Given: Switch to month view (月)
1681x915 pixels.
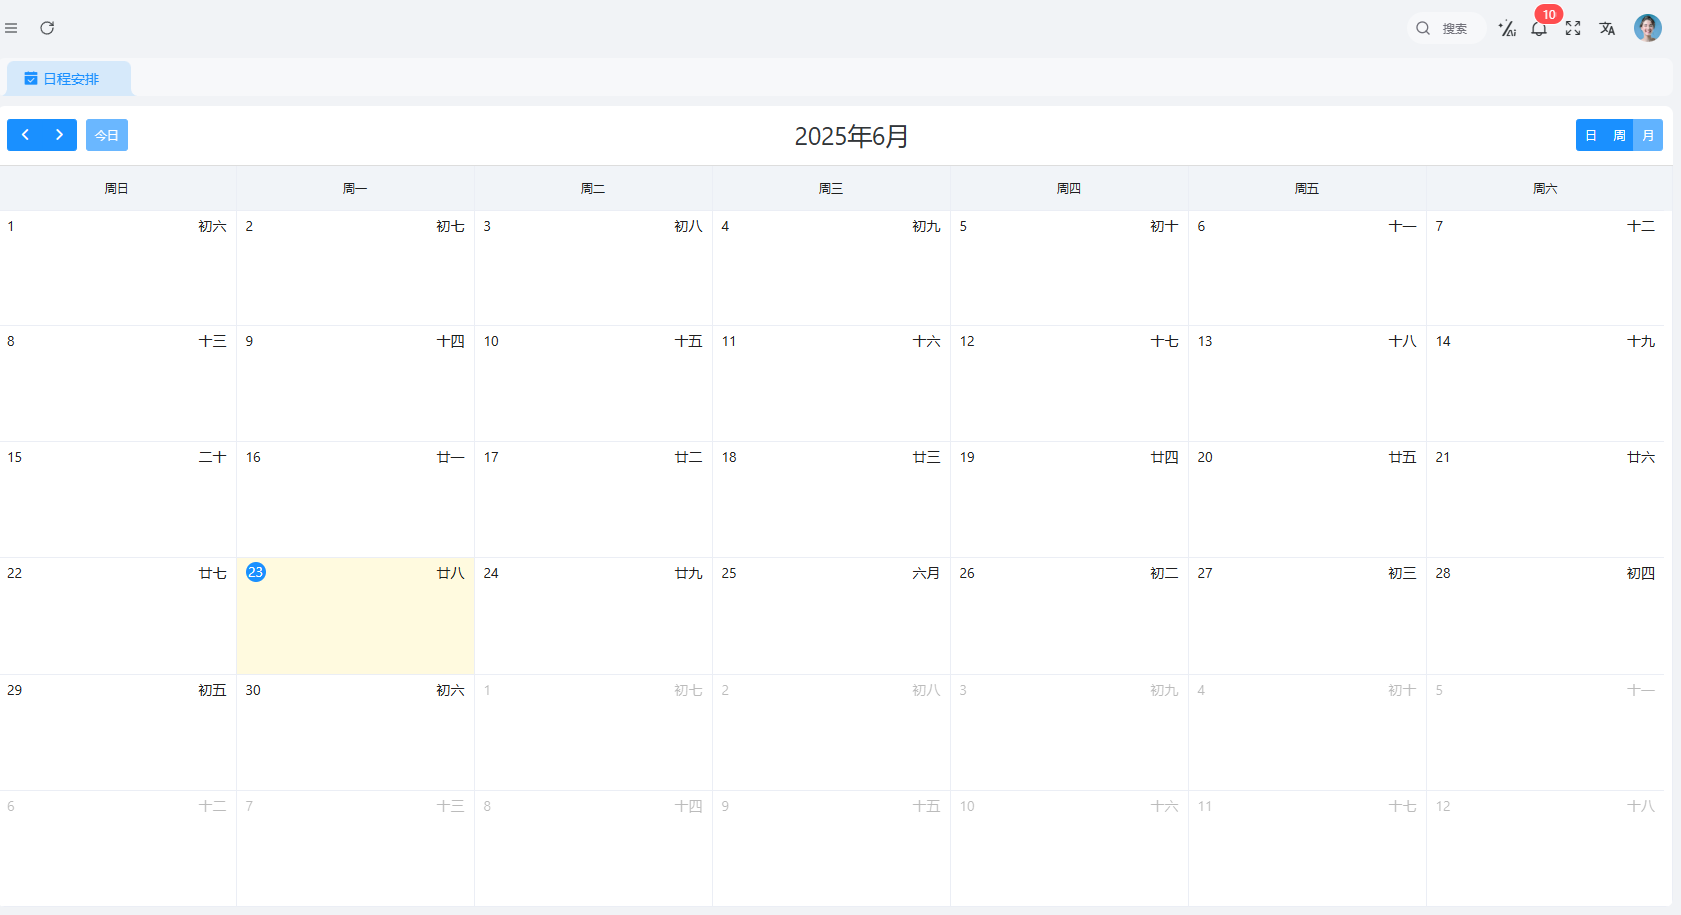Looking at the screenshot, I should (x=1648, y=135).
